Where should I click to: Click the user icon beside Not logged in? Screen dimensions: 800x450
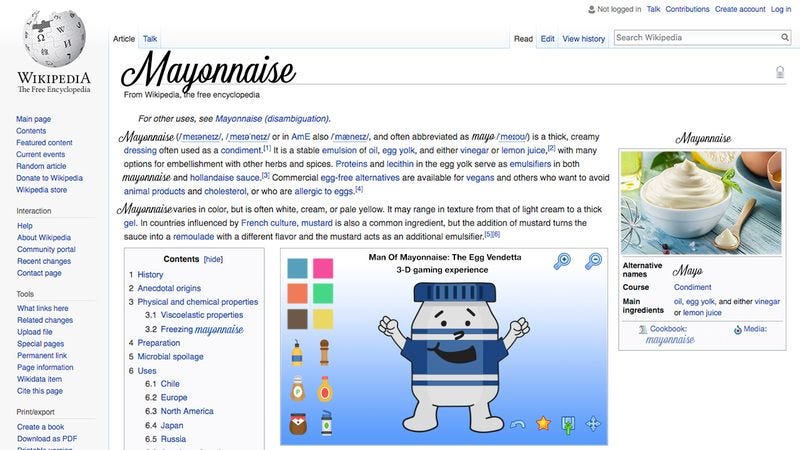point(591,9)
